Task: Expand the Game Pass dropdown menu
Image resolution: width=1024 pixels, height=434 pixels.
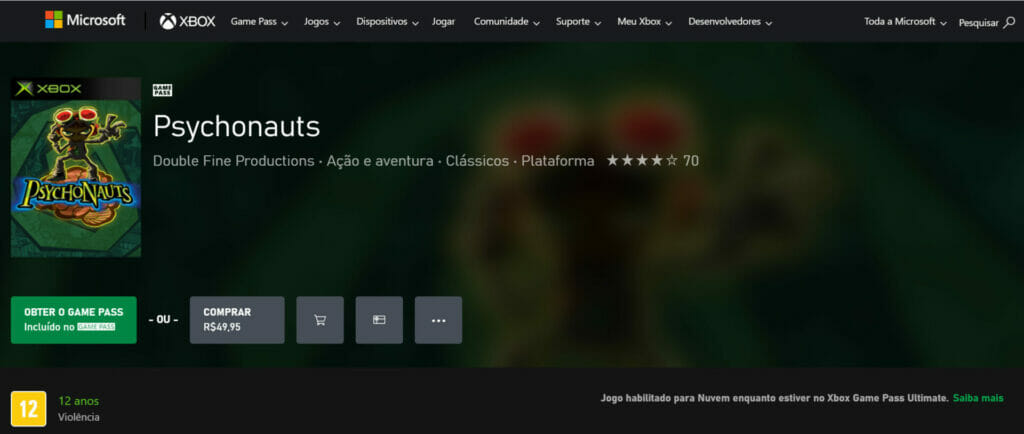Action: pos(259,21)
